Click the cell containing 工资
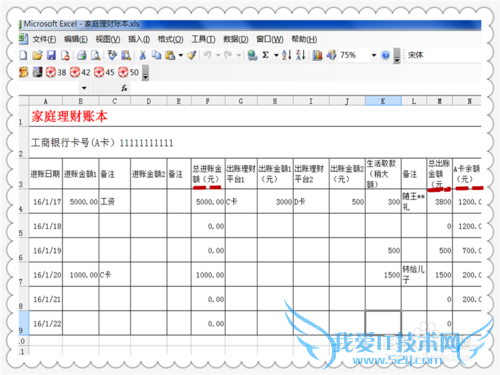 114,202
